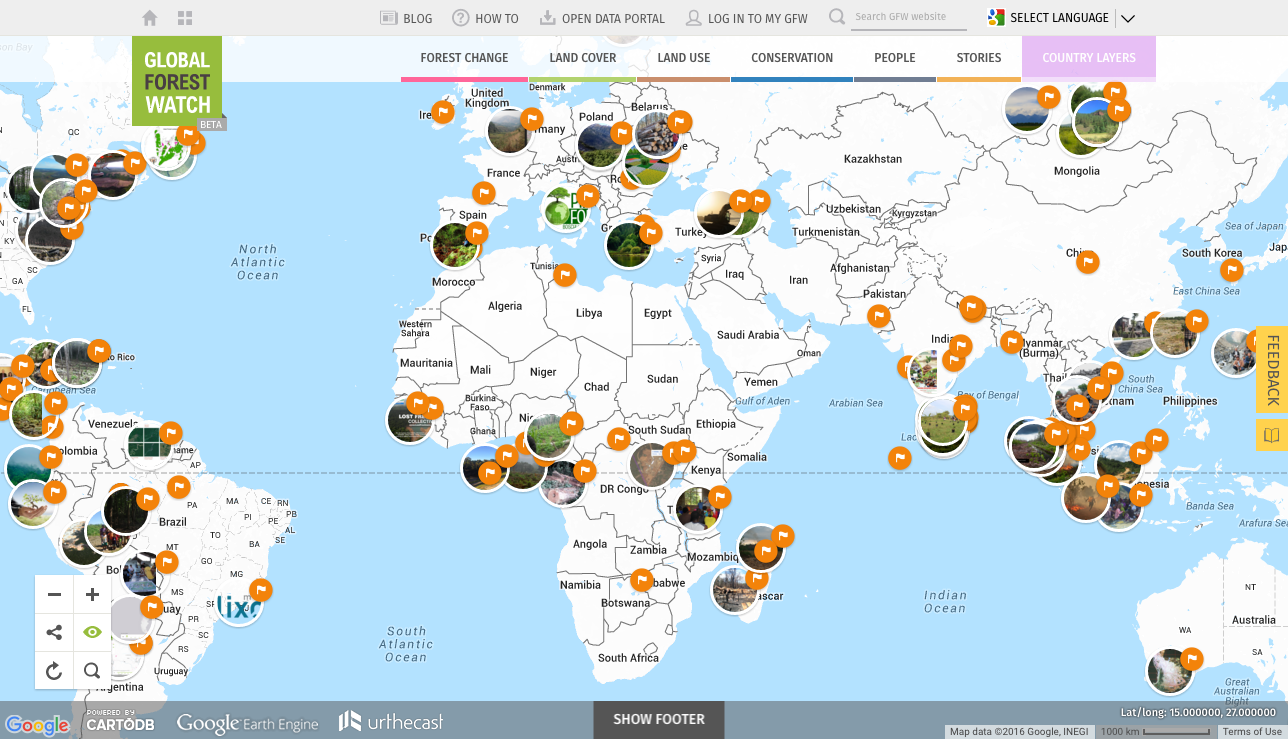Screen dimensions: 1288x739
Task: Zoom out with the minus button
Action: point(54,595)
